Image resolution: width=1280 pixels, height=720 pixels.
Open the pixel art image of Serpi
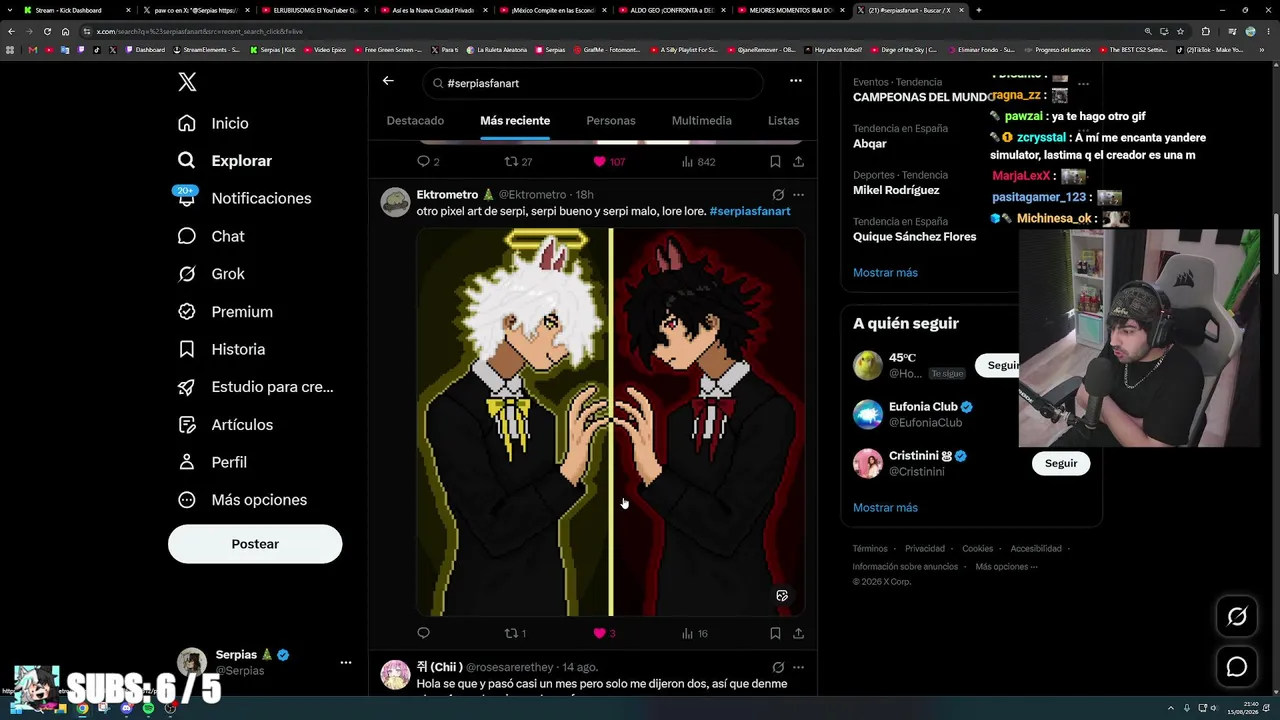click(610, 422)
